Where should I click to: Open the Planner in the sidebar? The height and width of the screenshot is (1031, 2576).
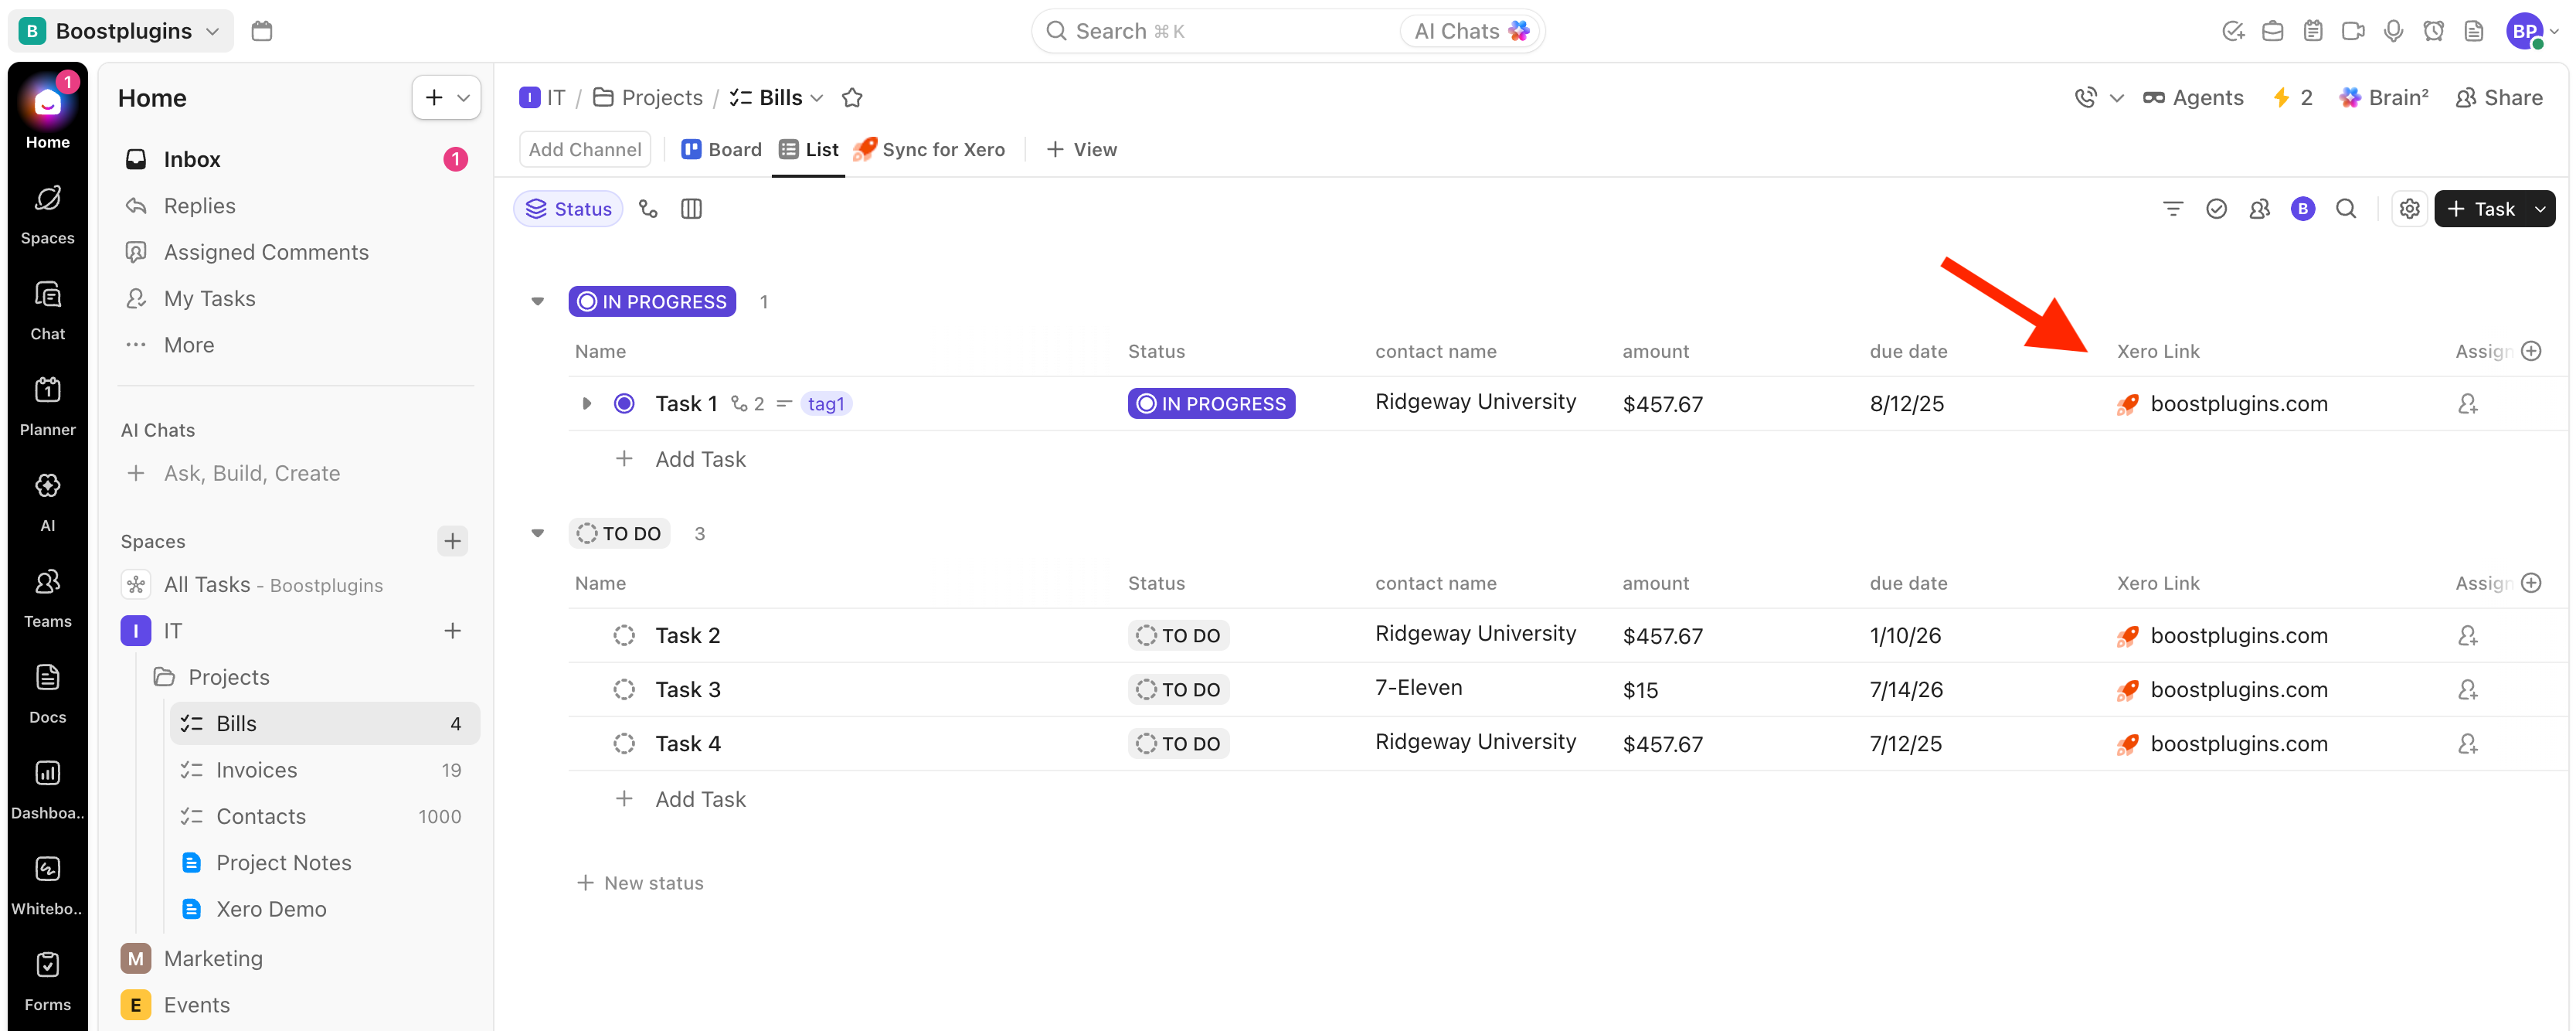47,405
